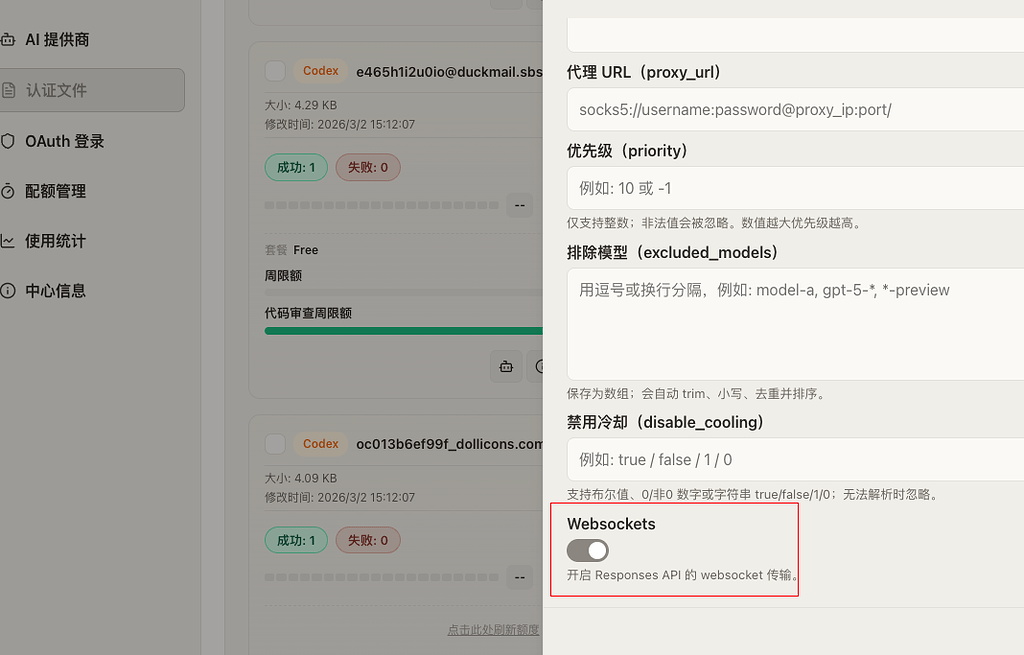Click the 失败: 0 badge on oc013b6ef99f card
Screen dimensions: 1024x655
[368, 540]
